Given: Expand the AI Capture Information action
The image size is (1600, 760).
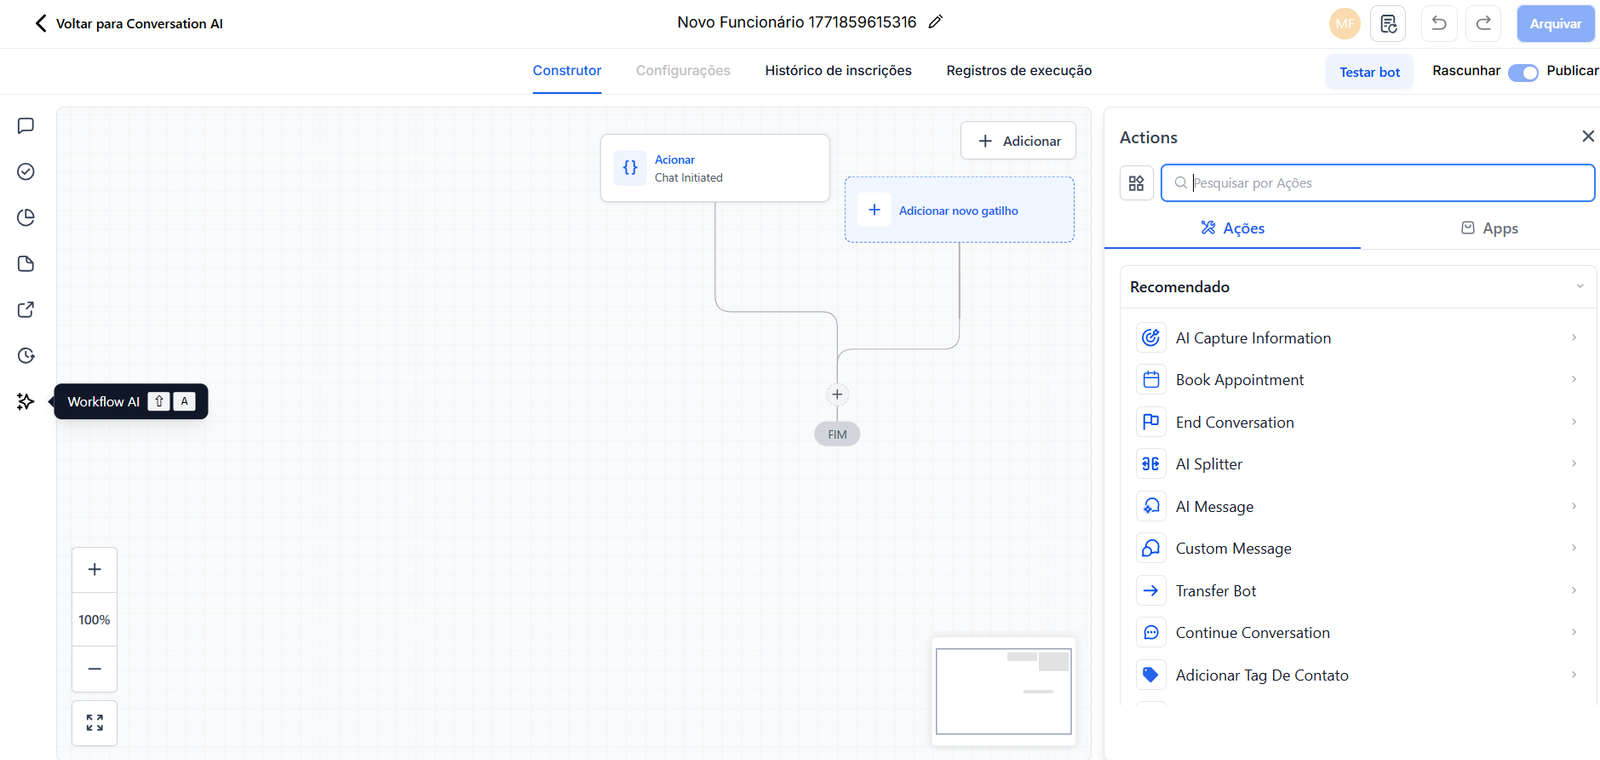Looking at the screenshot, I should point(1573,338).
